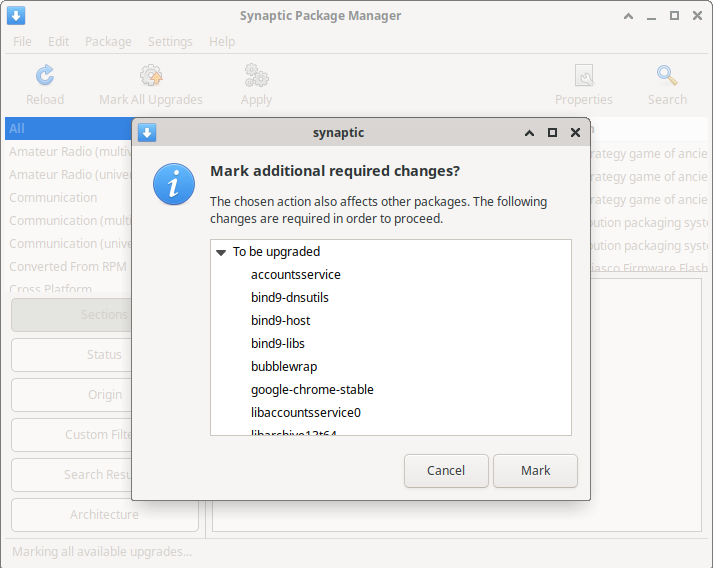Click the Cancel button

(446, 471)
